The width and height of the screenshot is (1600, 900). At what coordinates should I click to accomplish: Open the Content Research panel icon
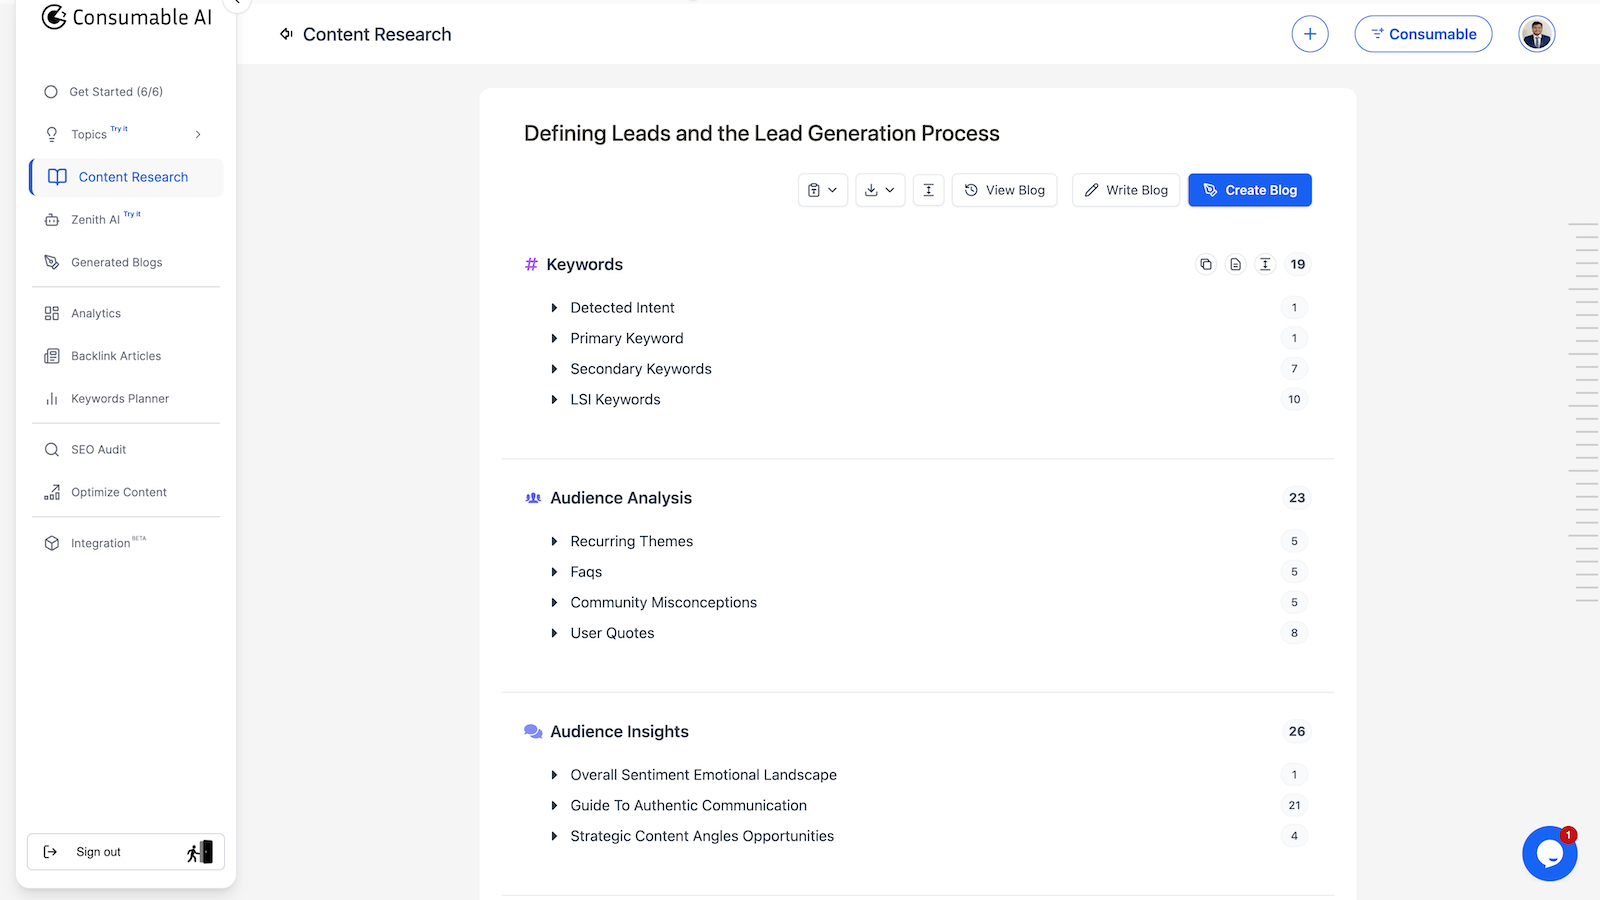pos(57,176)
